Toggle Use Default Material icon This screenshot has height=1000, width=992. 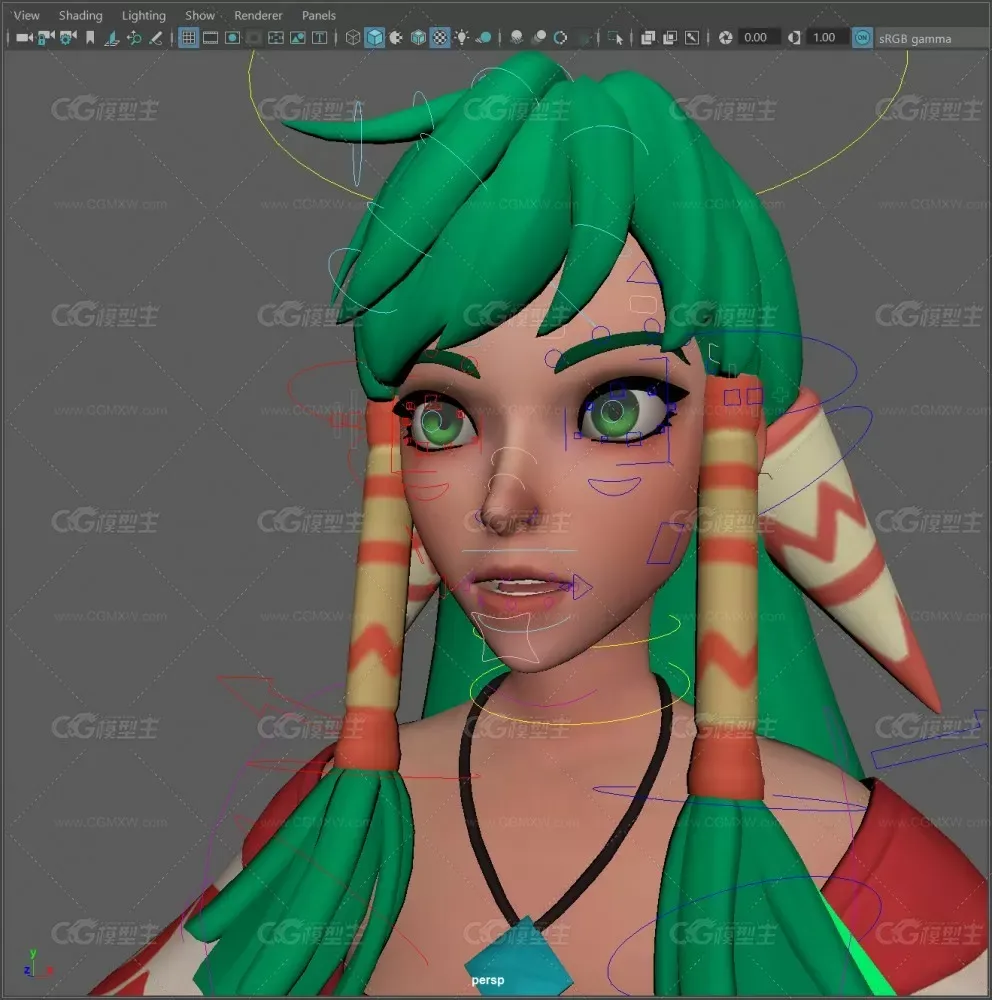click(396, 38)
